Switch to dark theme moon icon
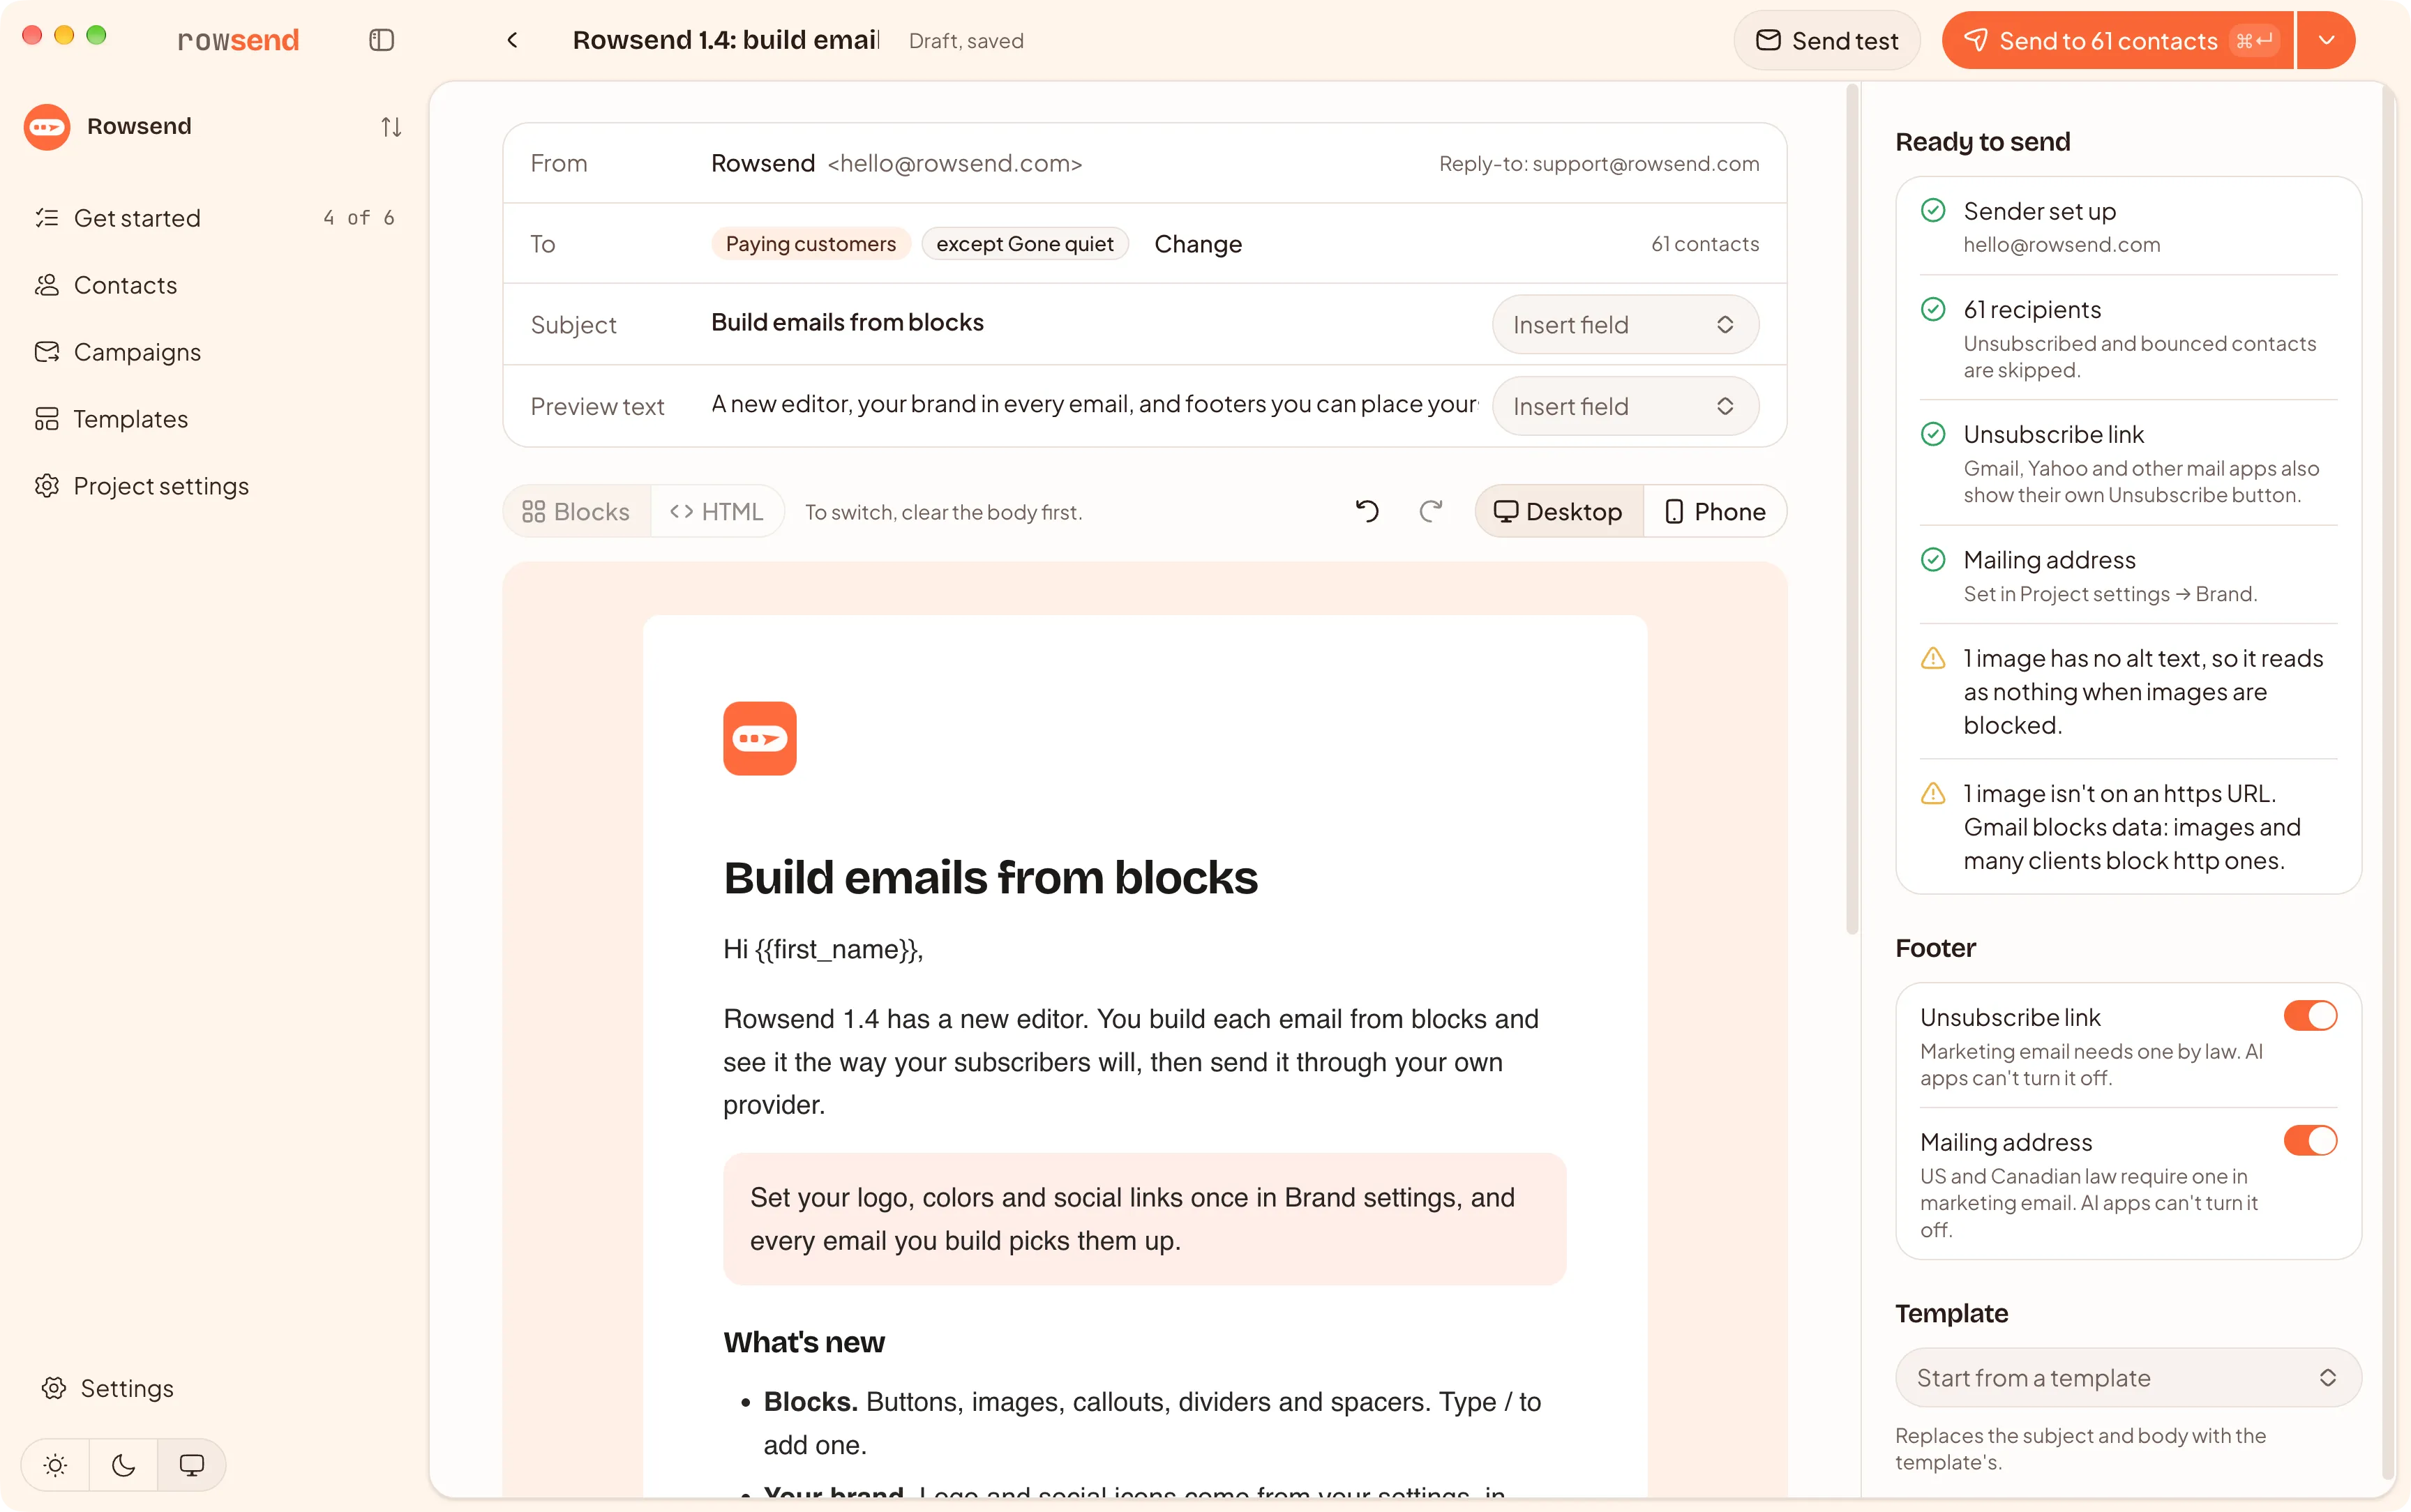The height and width of the screenshot is (1512, 2411). [x=124, y=1465]
